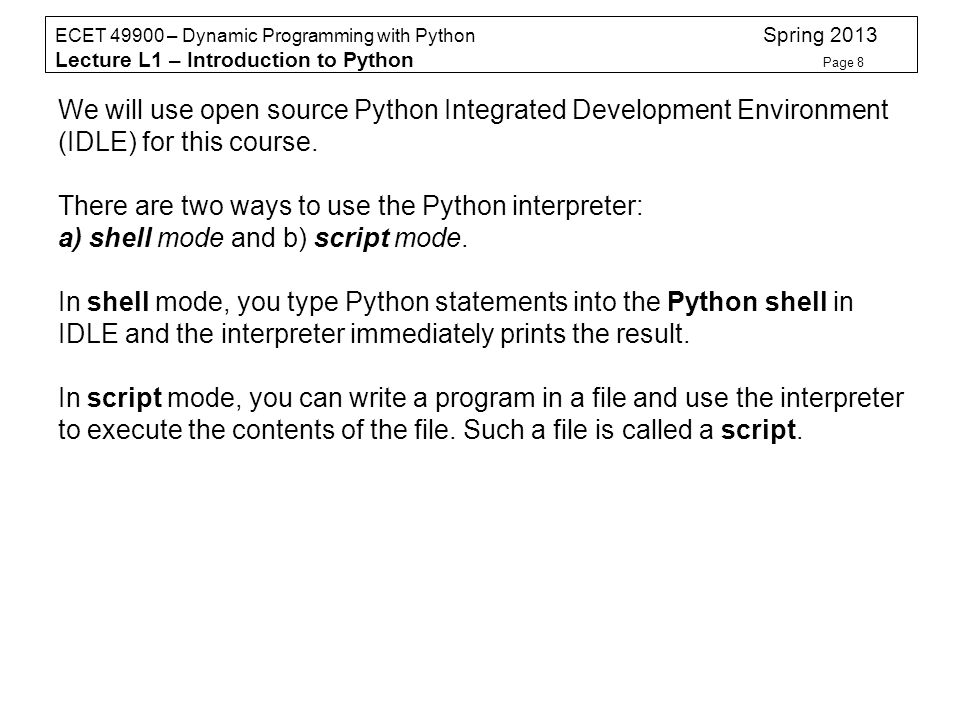
Task: Click the final bold word 'script' ending the paragraph
Action: [759, 430]
